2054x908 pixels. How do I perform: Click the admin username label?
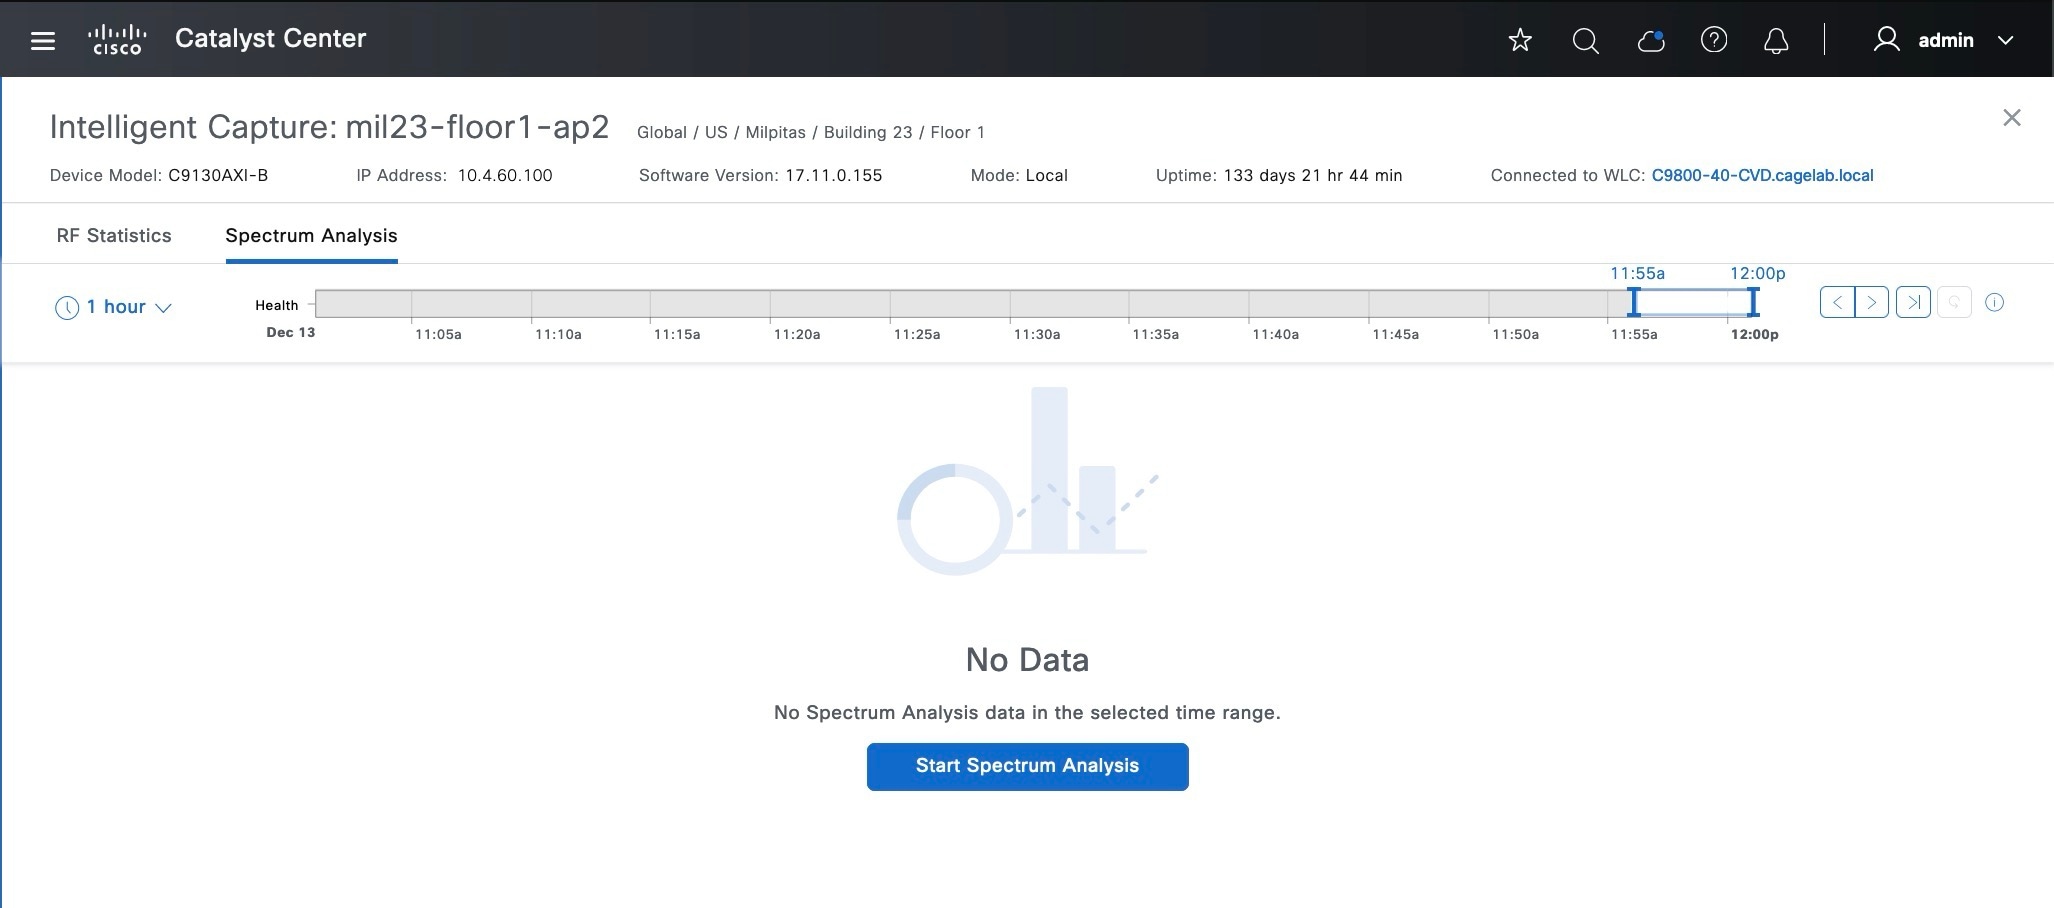[x=1945, y=41]
